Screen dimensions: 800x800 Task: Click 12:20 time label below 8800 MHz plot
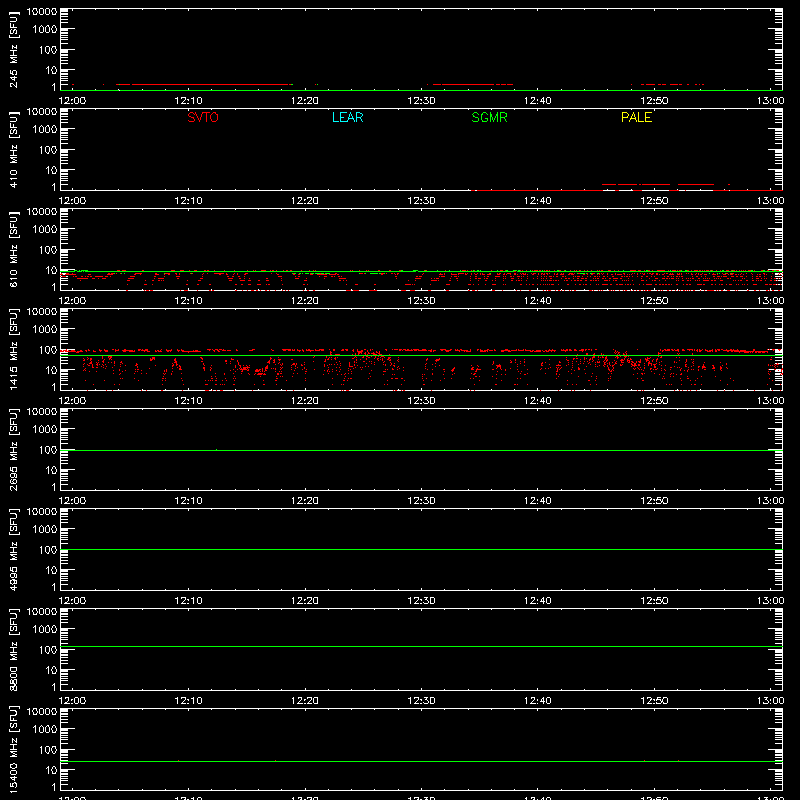pyautogui.click(x=305, y=701)
